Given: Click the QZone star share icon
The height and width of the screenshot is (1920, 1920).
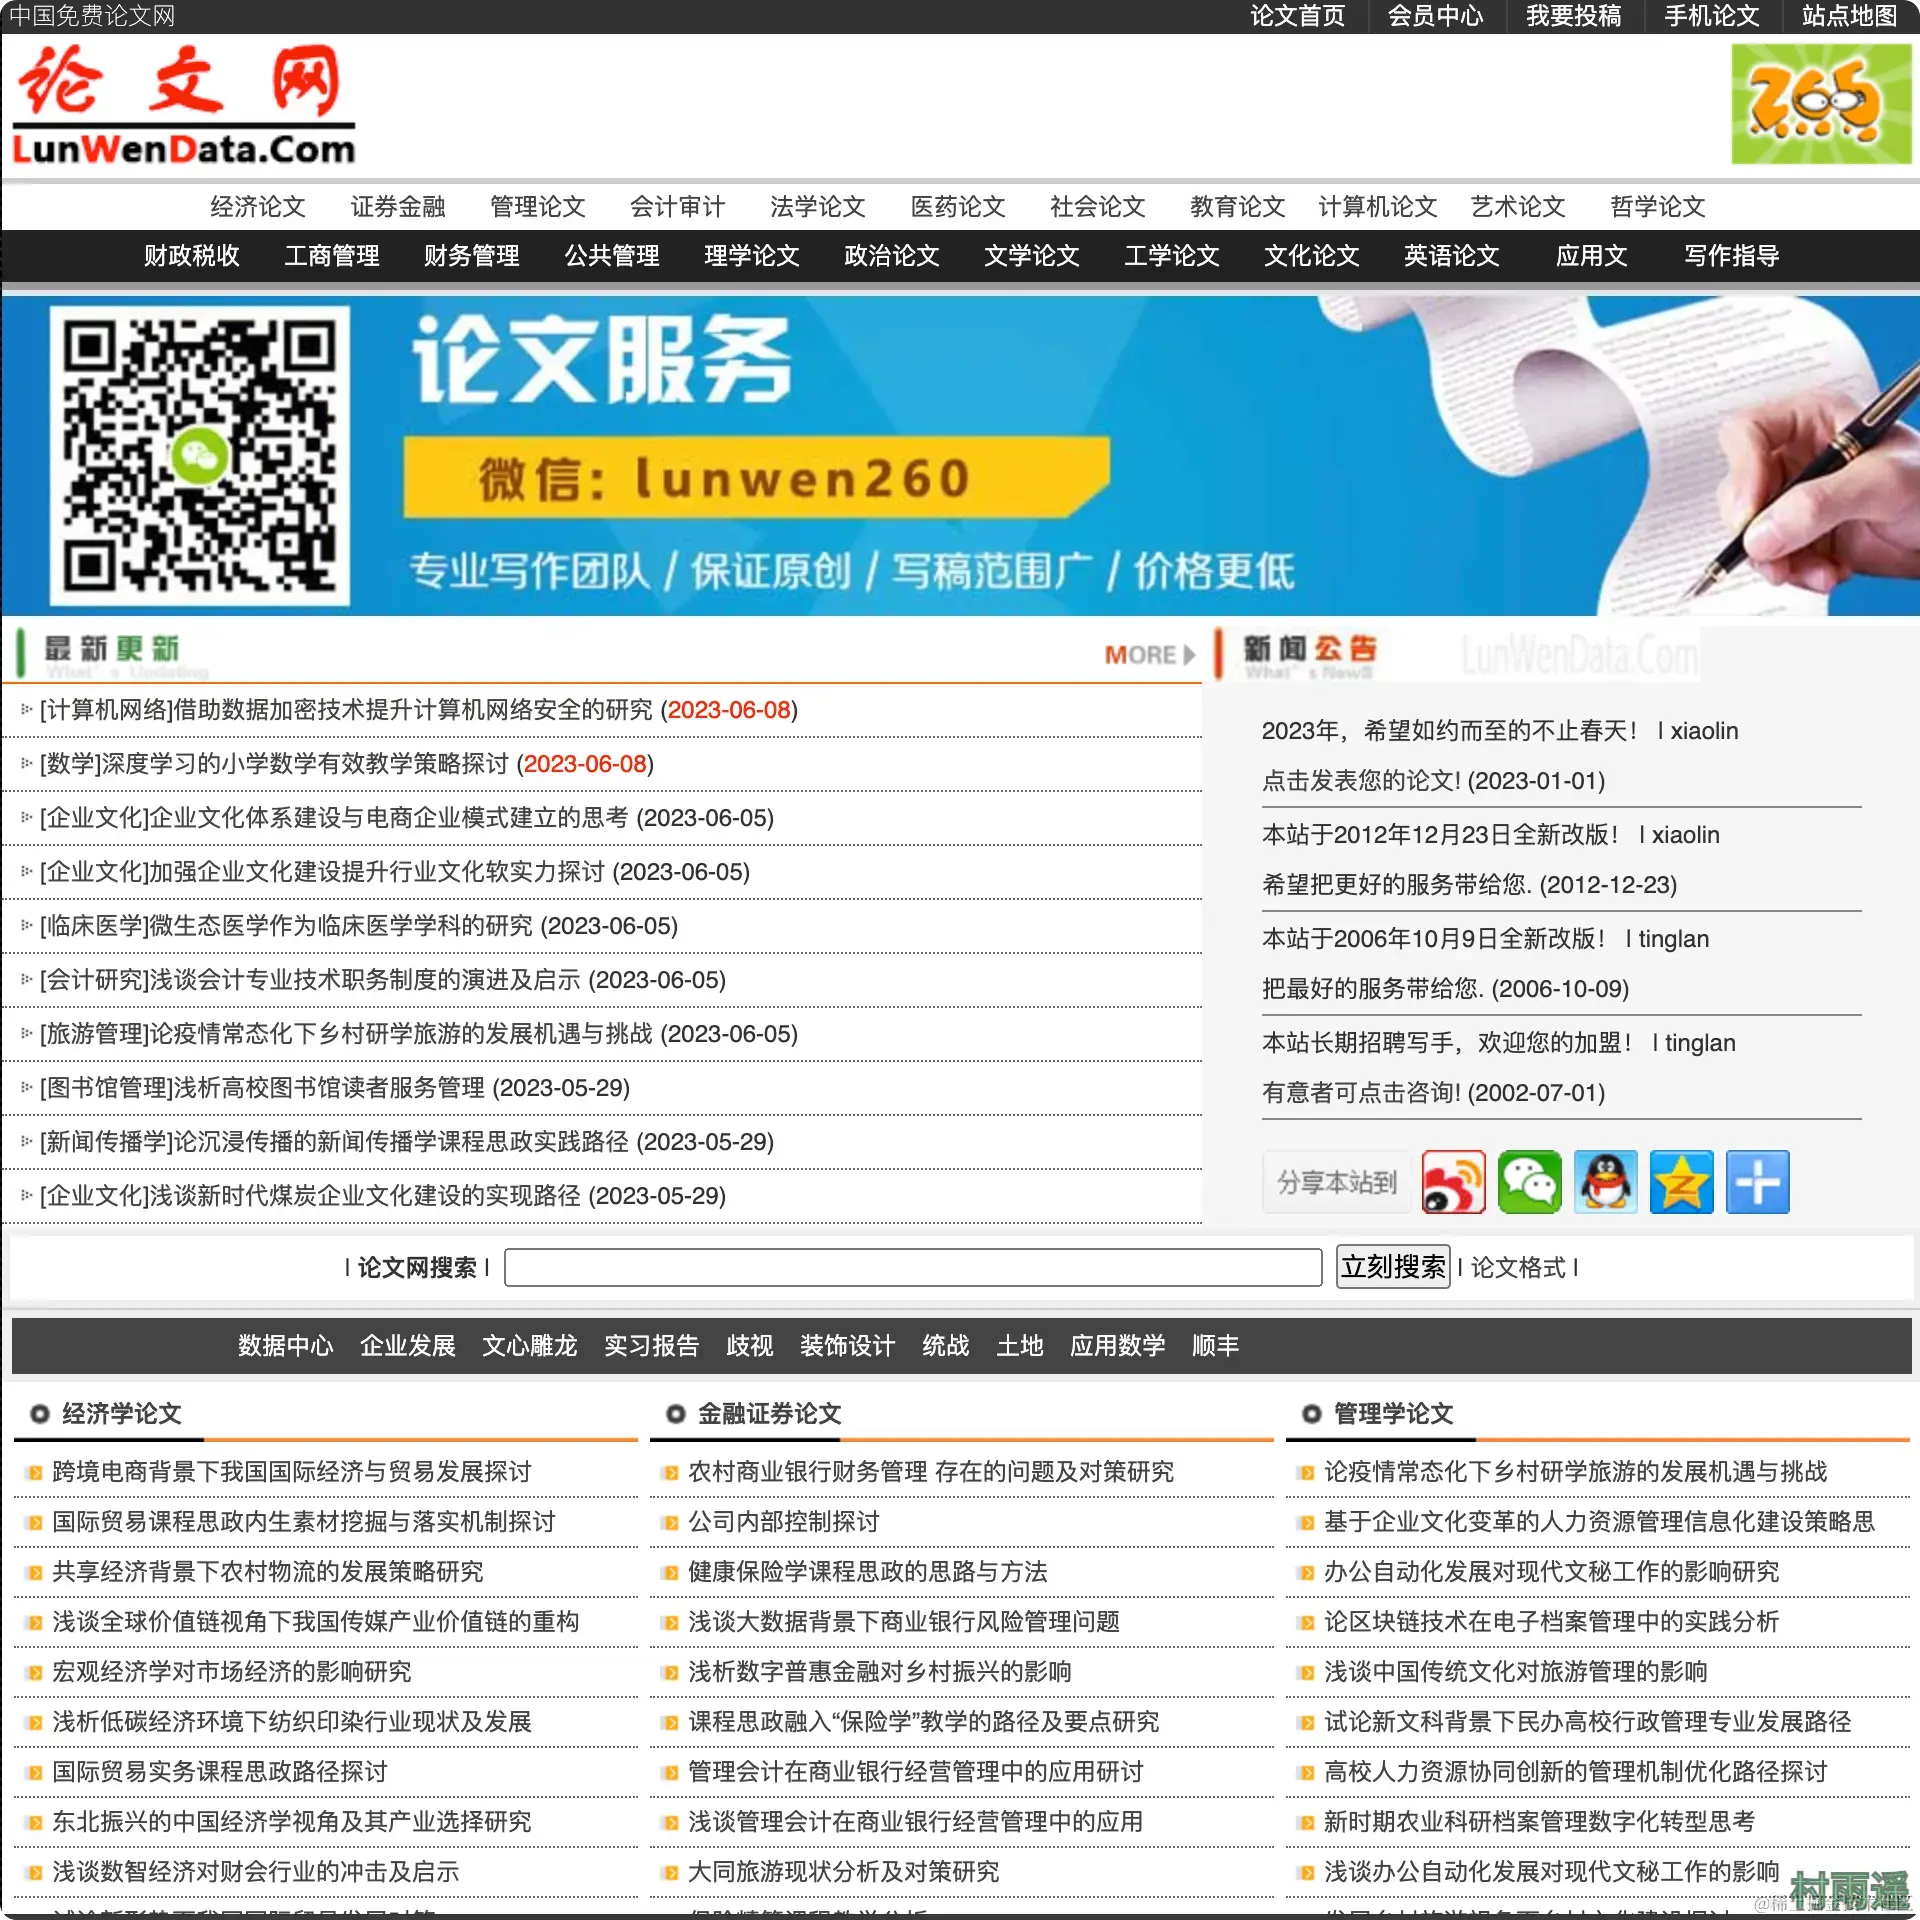Looking at the screenshot, I should [1681, 1182].
